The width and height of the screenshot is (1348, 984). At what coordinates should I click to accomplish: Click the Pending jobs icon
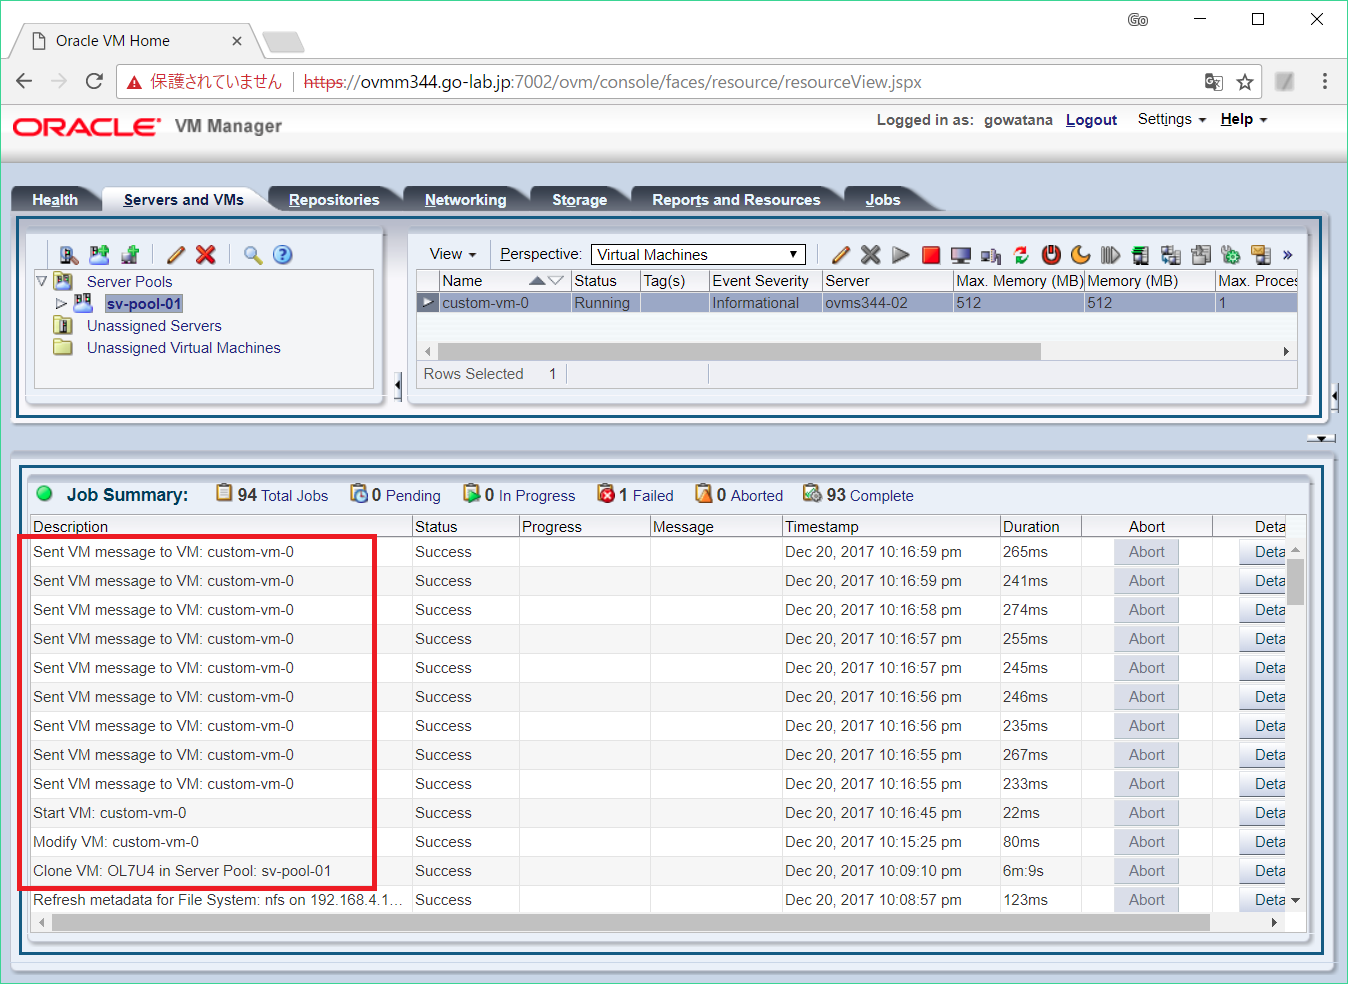pos(359,493)
